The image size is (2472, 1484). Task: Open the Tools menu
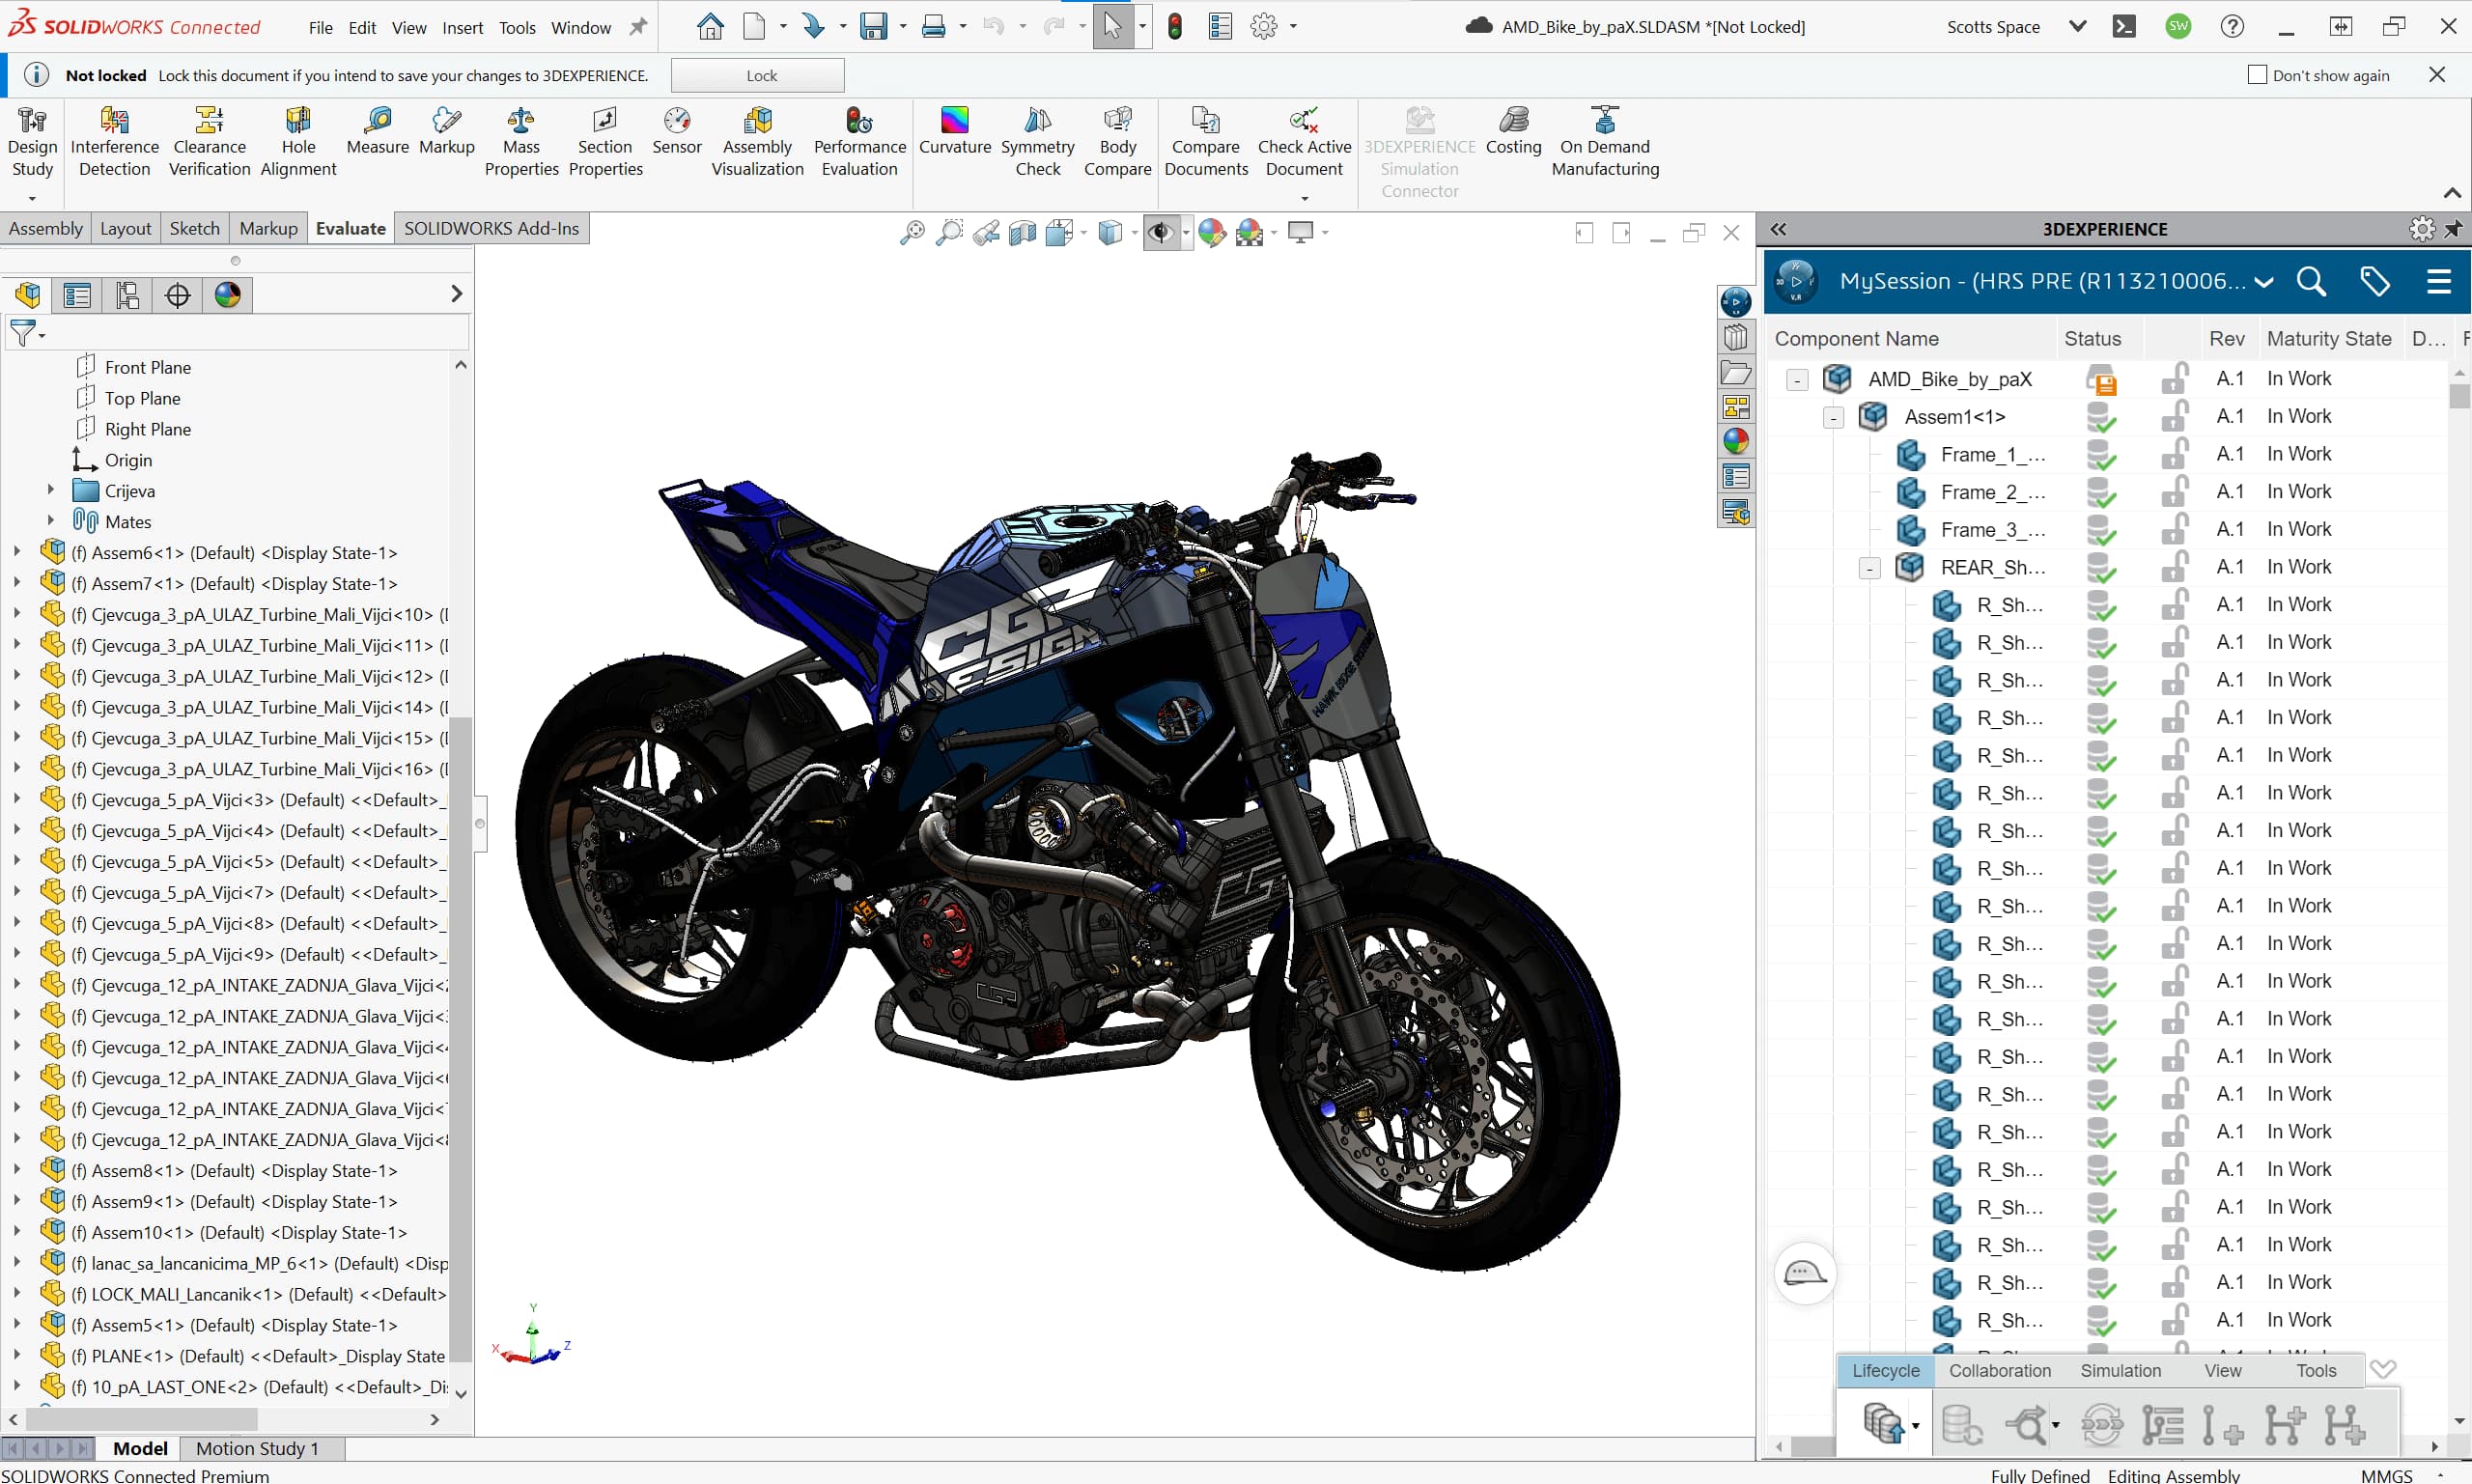click(517, 28)
